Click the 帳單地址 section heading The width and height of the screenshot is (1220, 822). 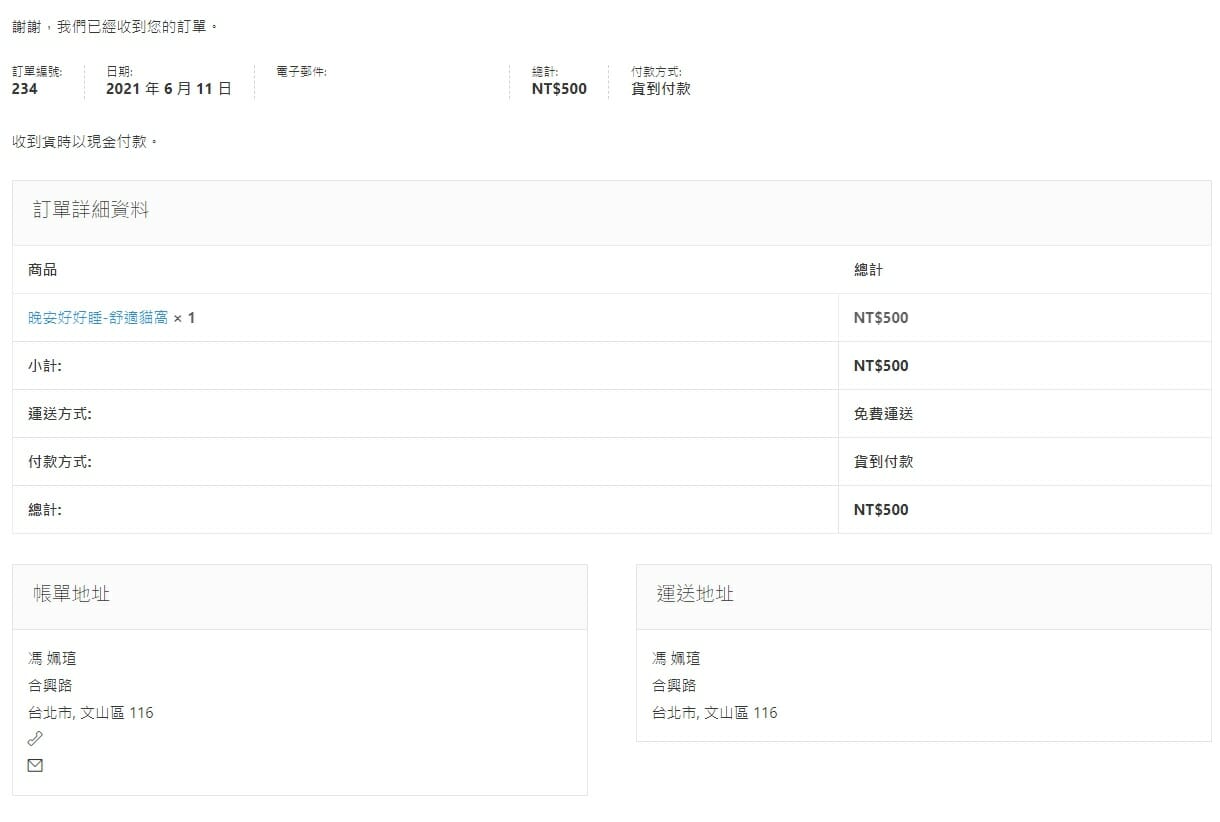(x=71, y=594)
